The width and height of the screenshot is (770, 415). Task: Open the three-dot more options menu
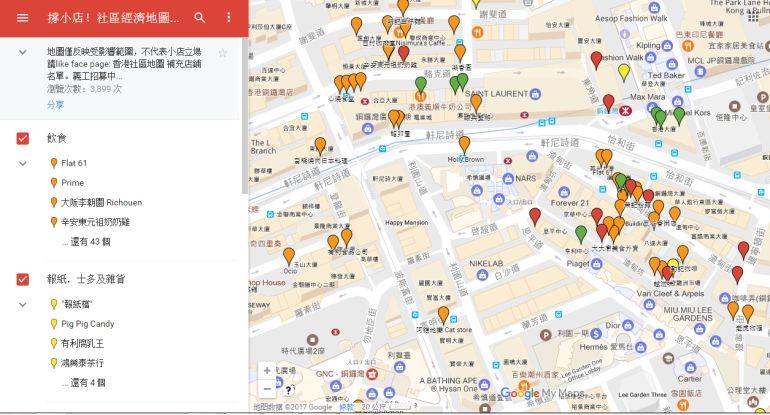pyautogui.click(x=228, y=18)
